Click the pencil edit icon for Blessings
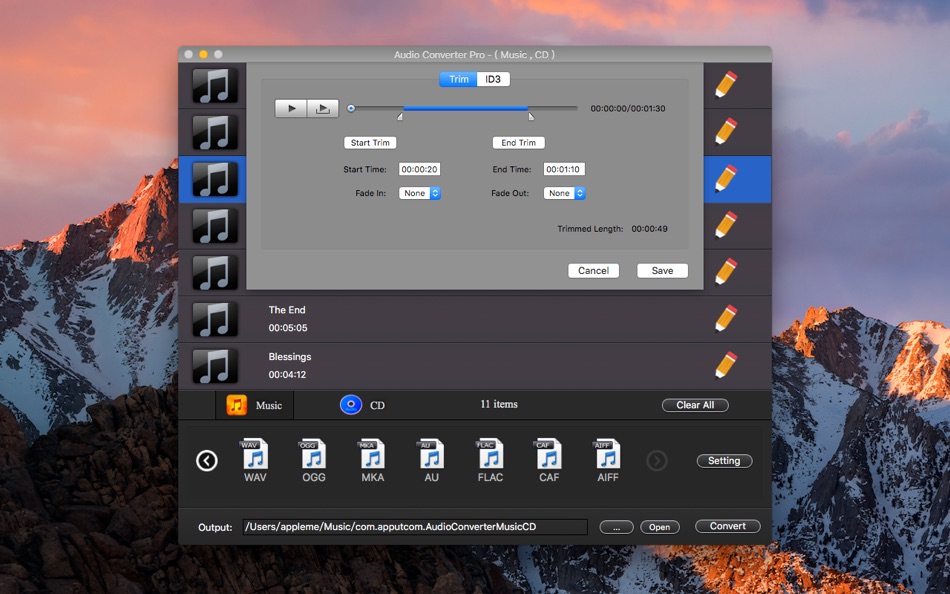Screen dimensions: 950x594 click(x=726, y=365)
